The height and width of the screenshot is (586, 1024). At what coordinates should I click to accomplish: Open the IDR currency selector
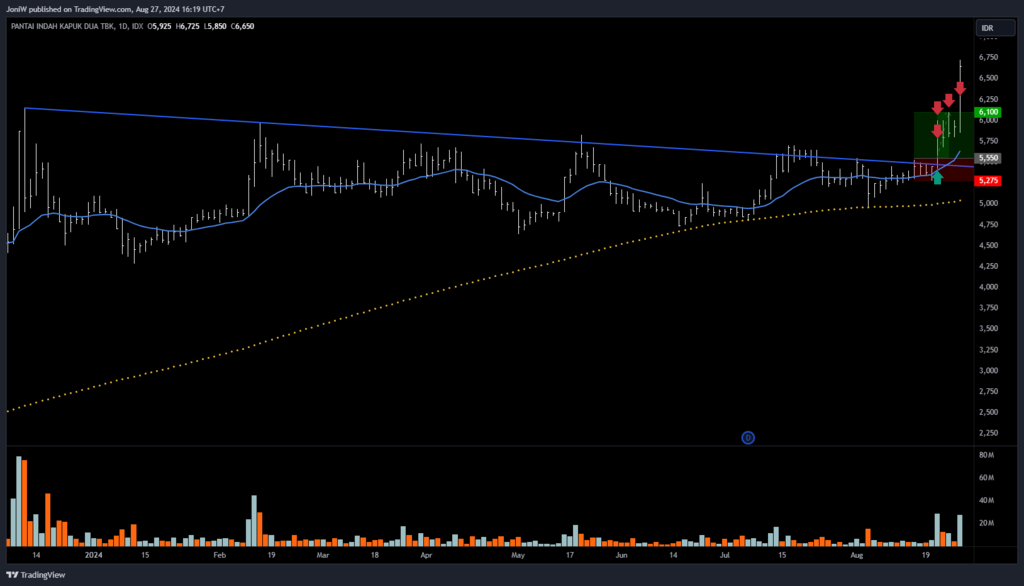pyautogui.click(x=987, y=27)
